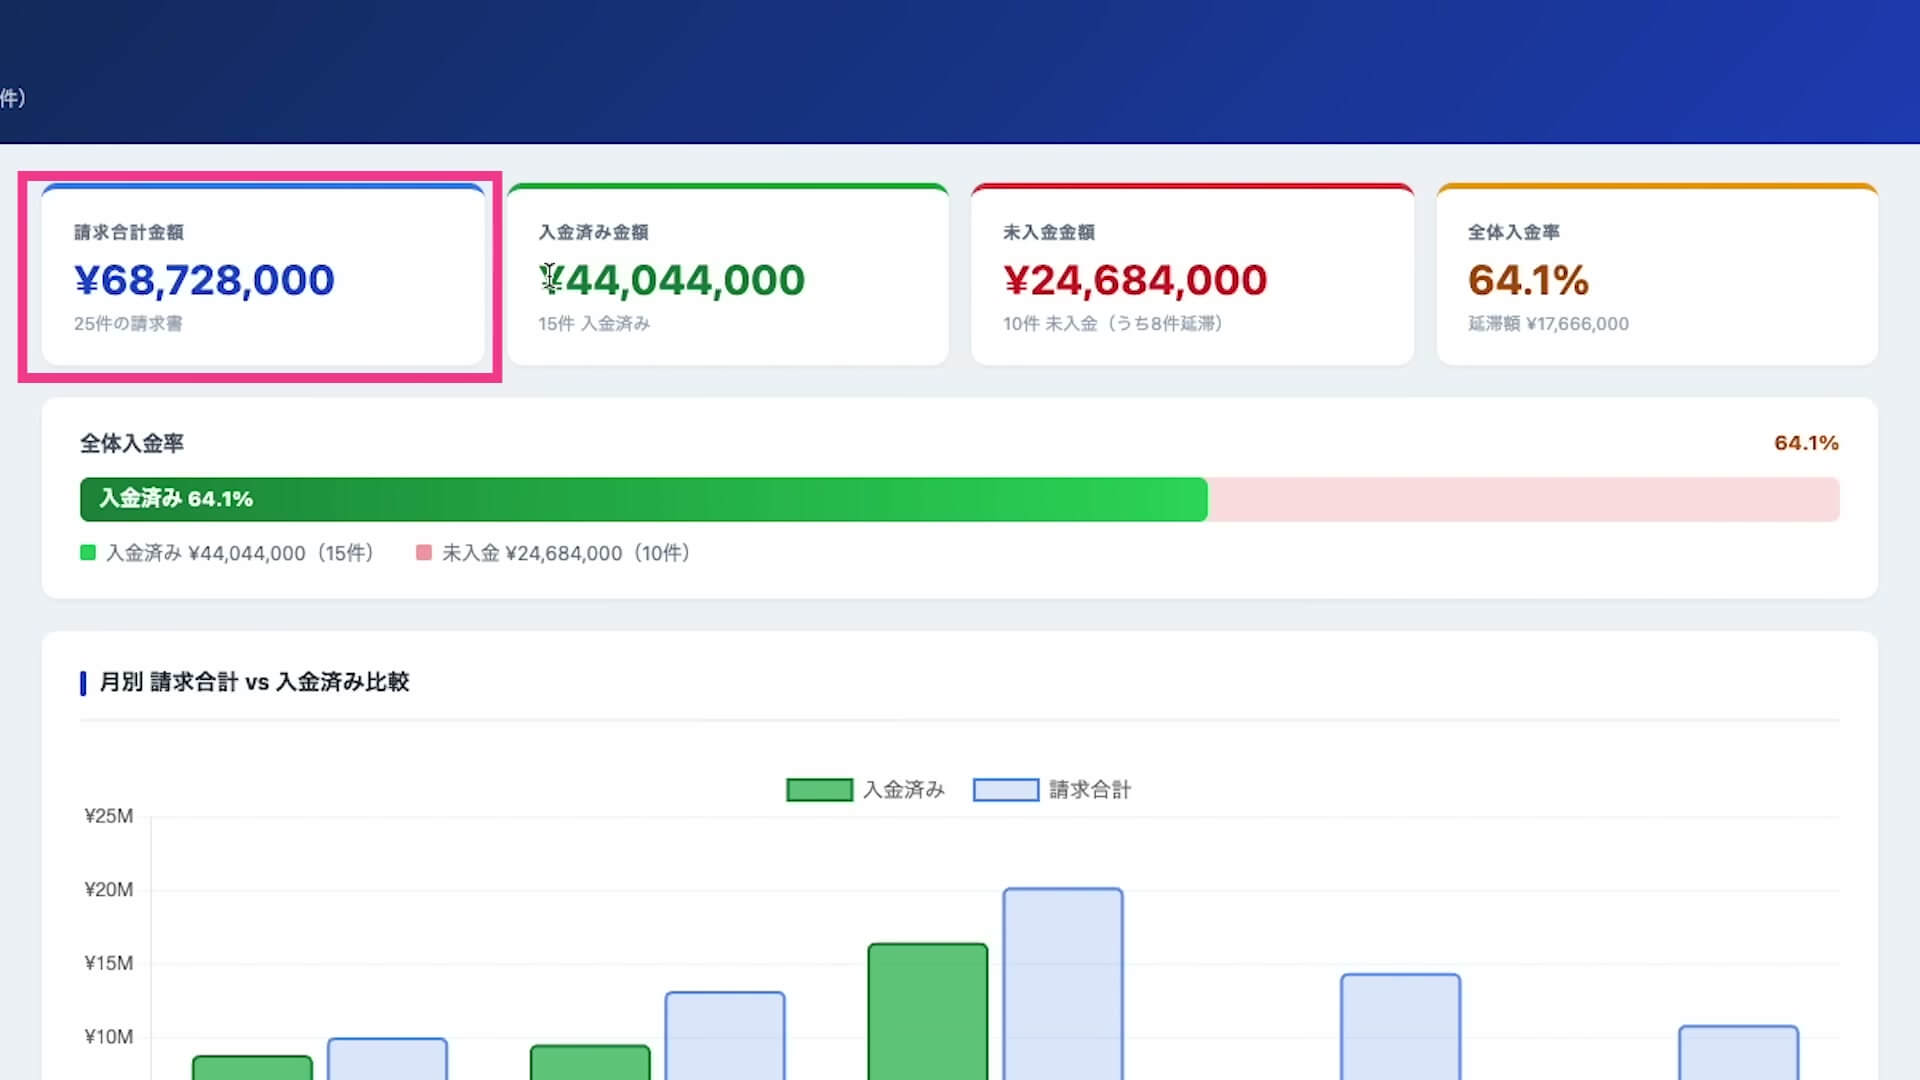Viewport: 1920px width, 1080px height.
Task: Toggle the 請求合計 legend item in the chart
Action: (1052, 790)
